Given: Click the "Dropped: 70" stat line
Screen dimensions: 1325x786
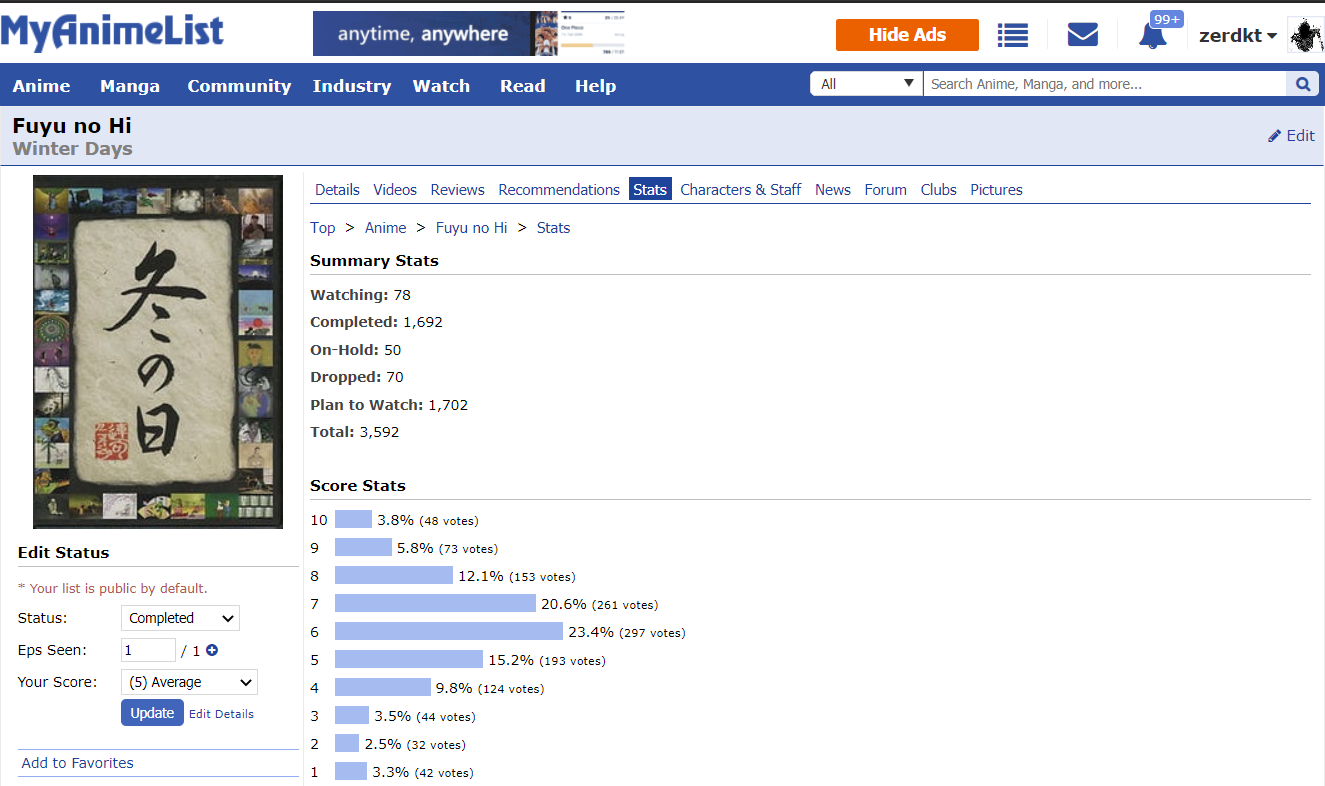Looking at the screenshot, I should click(357, 377).
